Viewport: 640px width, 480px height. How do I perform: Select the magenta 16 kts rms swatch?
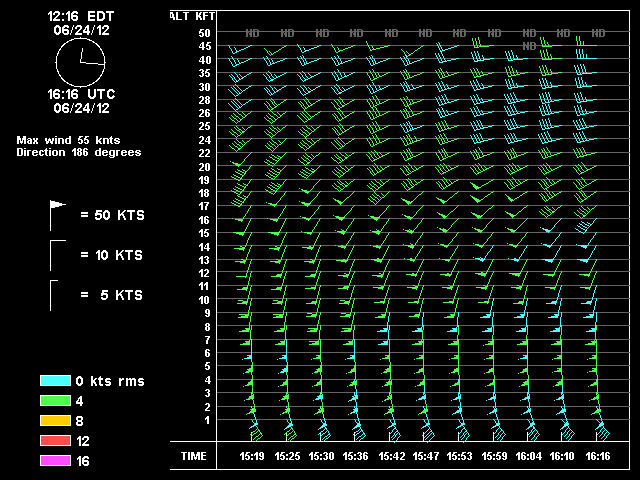click(x=55, y=461)
